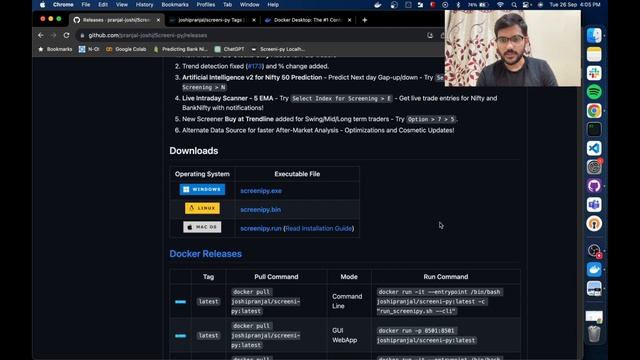Viewport: 640px width, 360px height.
Task: Close the Releases GitHub tab
Action: (x=158, y=20)
